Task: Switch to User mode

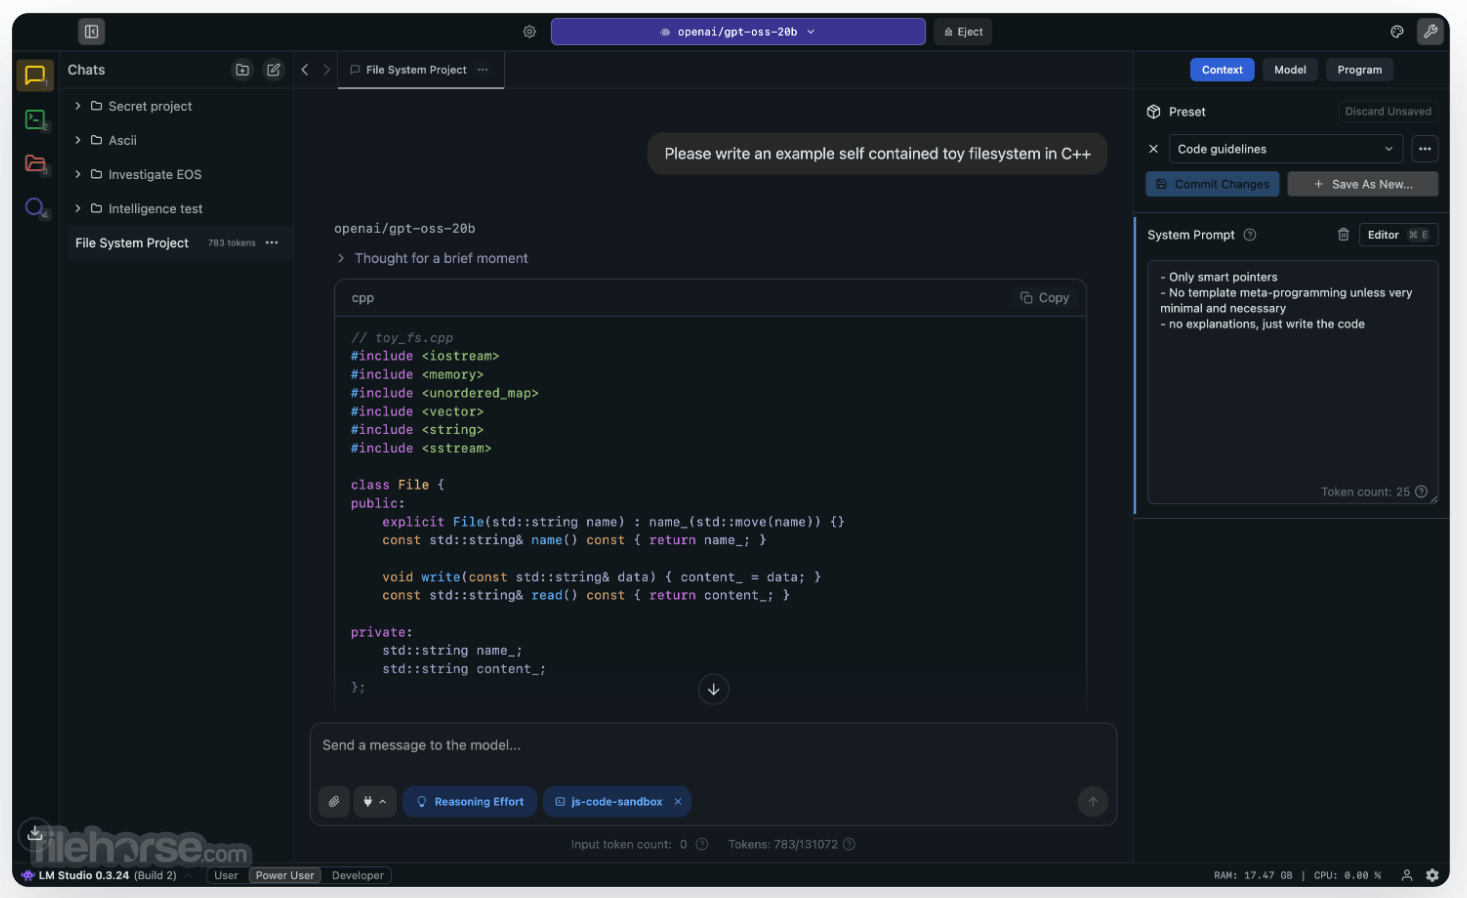Action: click(x=226, y=875)
